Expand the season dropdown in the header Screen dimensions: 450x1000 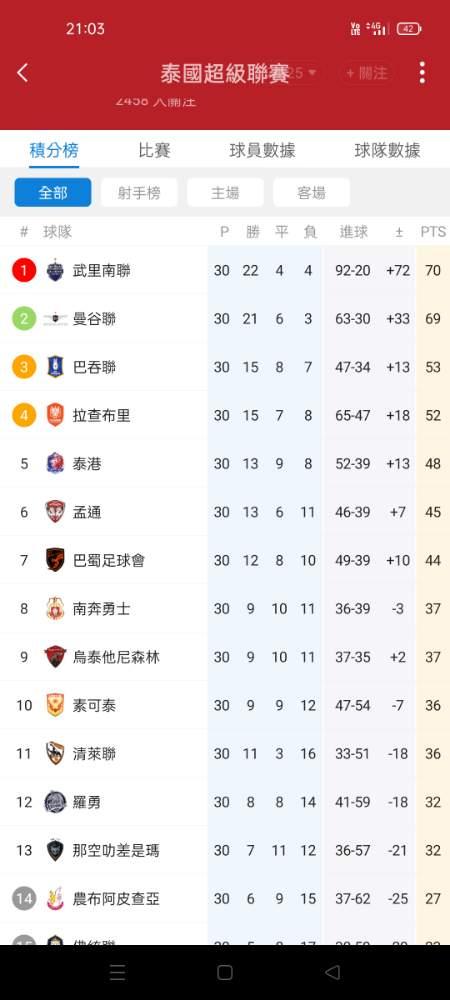click(305, 73)
